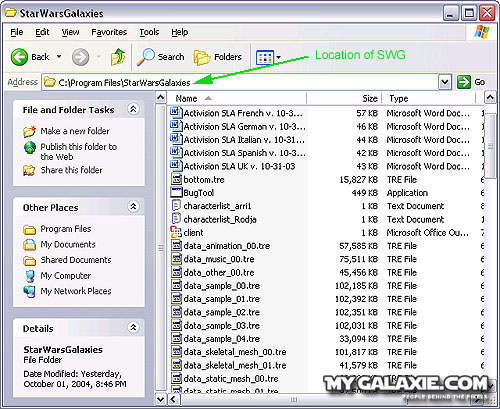
Task: Open the Forward history dropdown arrow
Action: (x=99, y=57)
